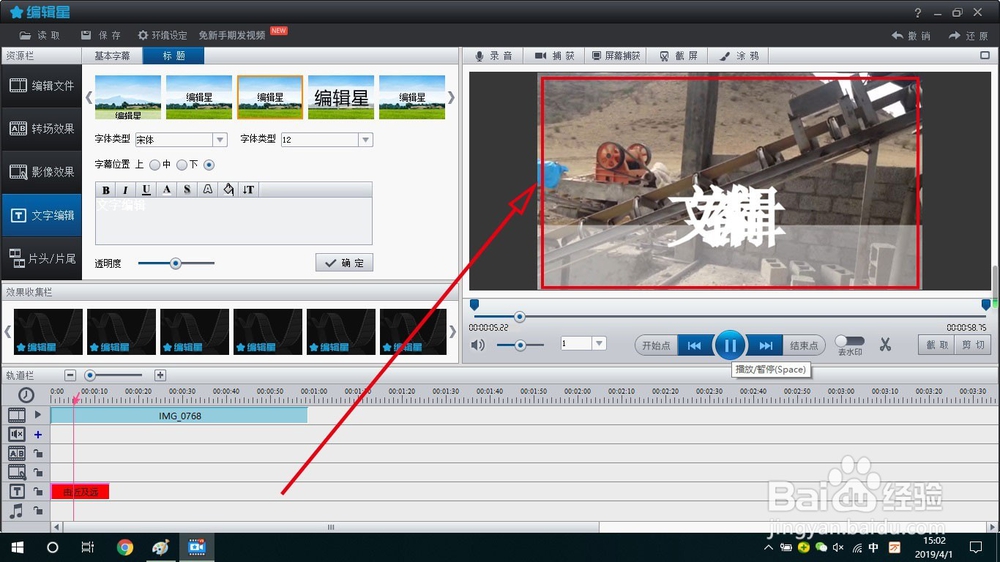Image resolution: width=1000 pixels, height=562 pixels.
Task: Click the 屏幕捕获 screen capture button
Action: 615,56
